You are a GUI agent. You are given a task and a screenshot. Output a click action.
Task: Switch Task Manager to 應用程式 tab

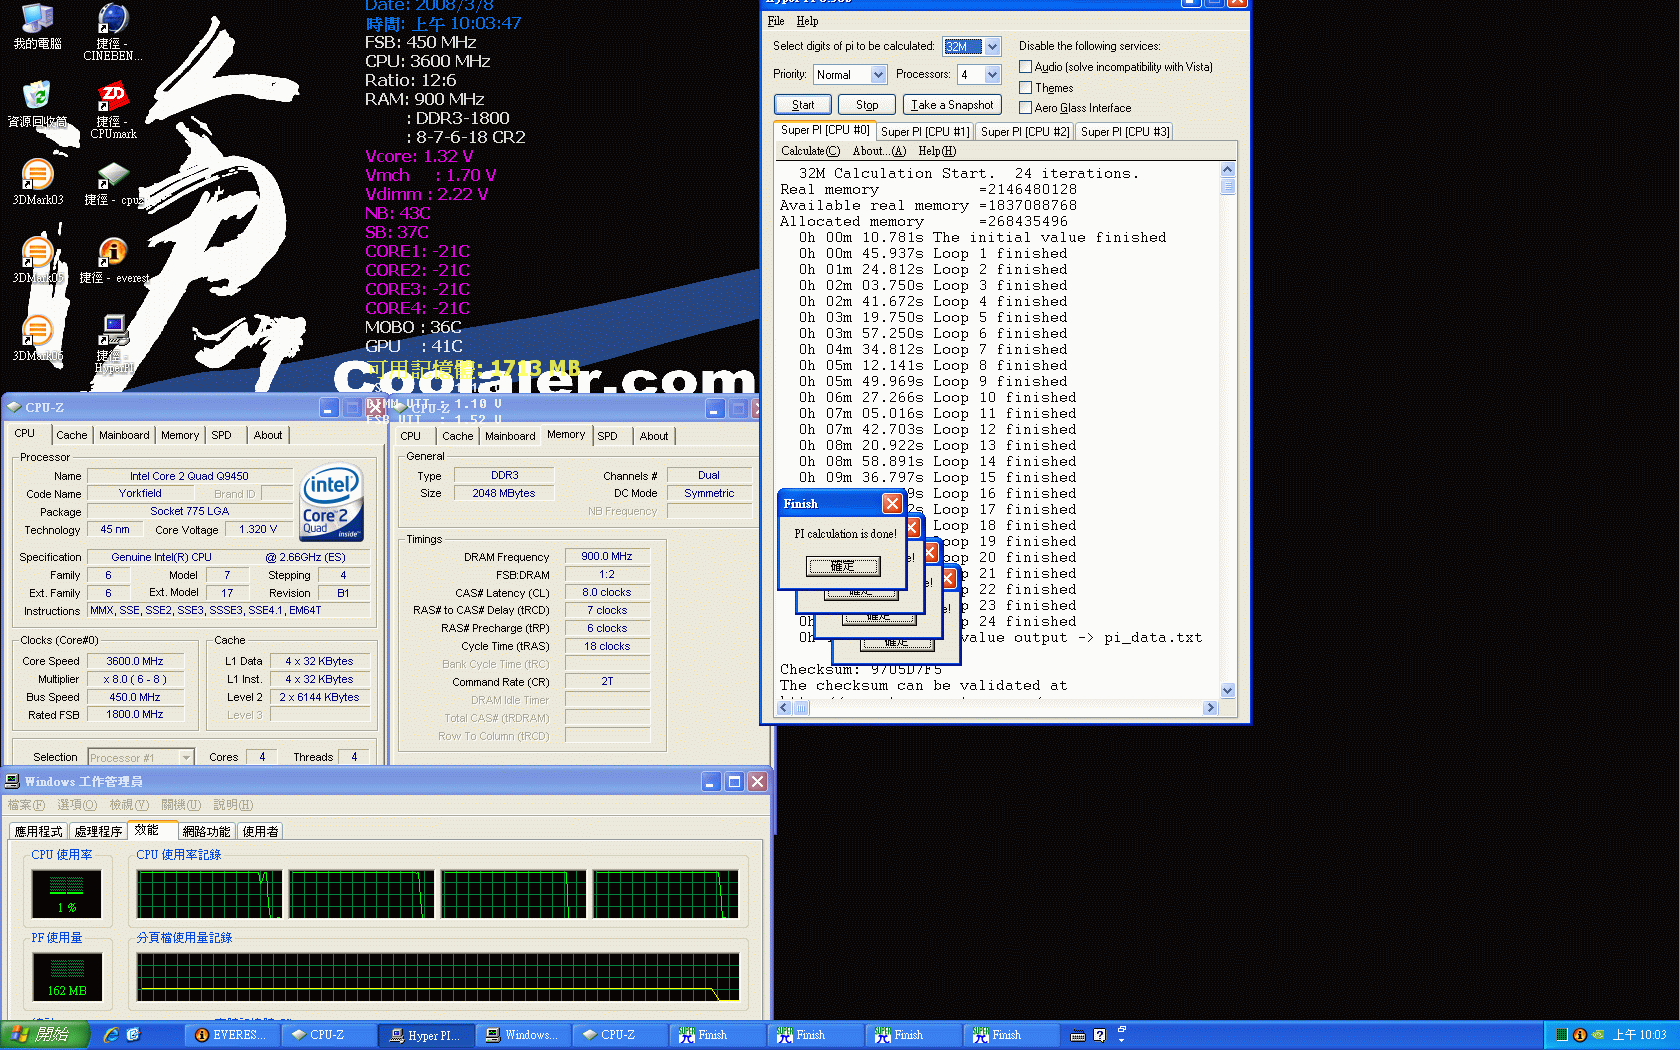[x=38, y=832]
